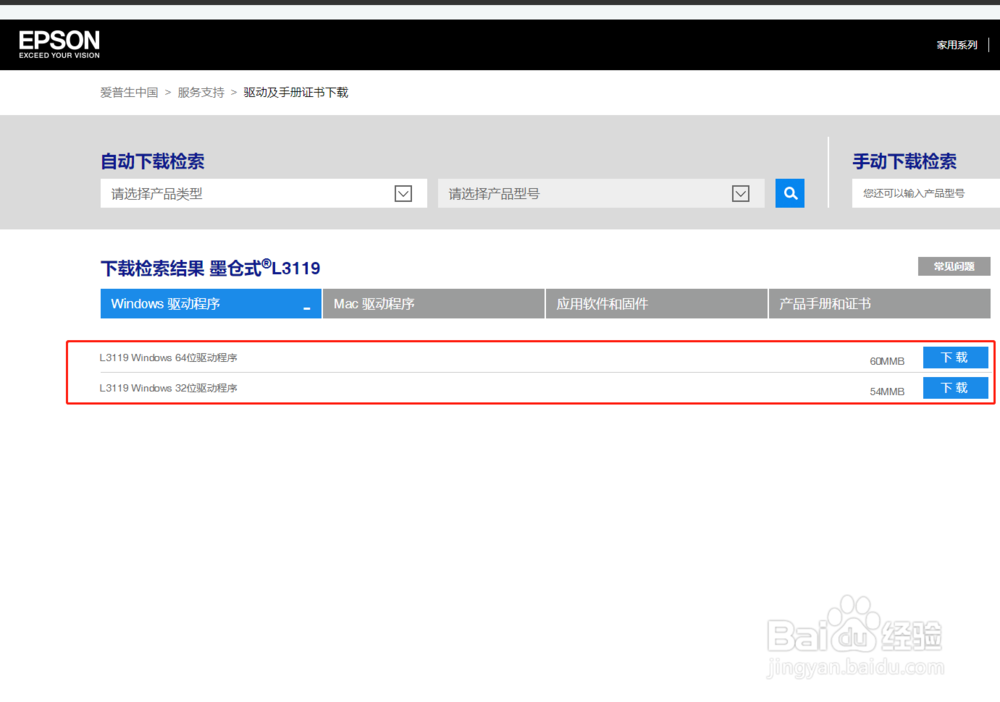Viewport: 1000px width, 702px height.
Task: Click the EPSON logo in header
Action: click(59, 45)
